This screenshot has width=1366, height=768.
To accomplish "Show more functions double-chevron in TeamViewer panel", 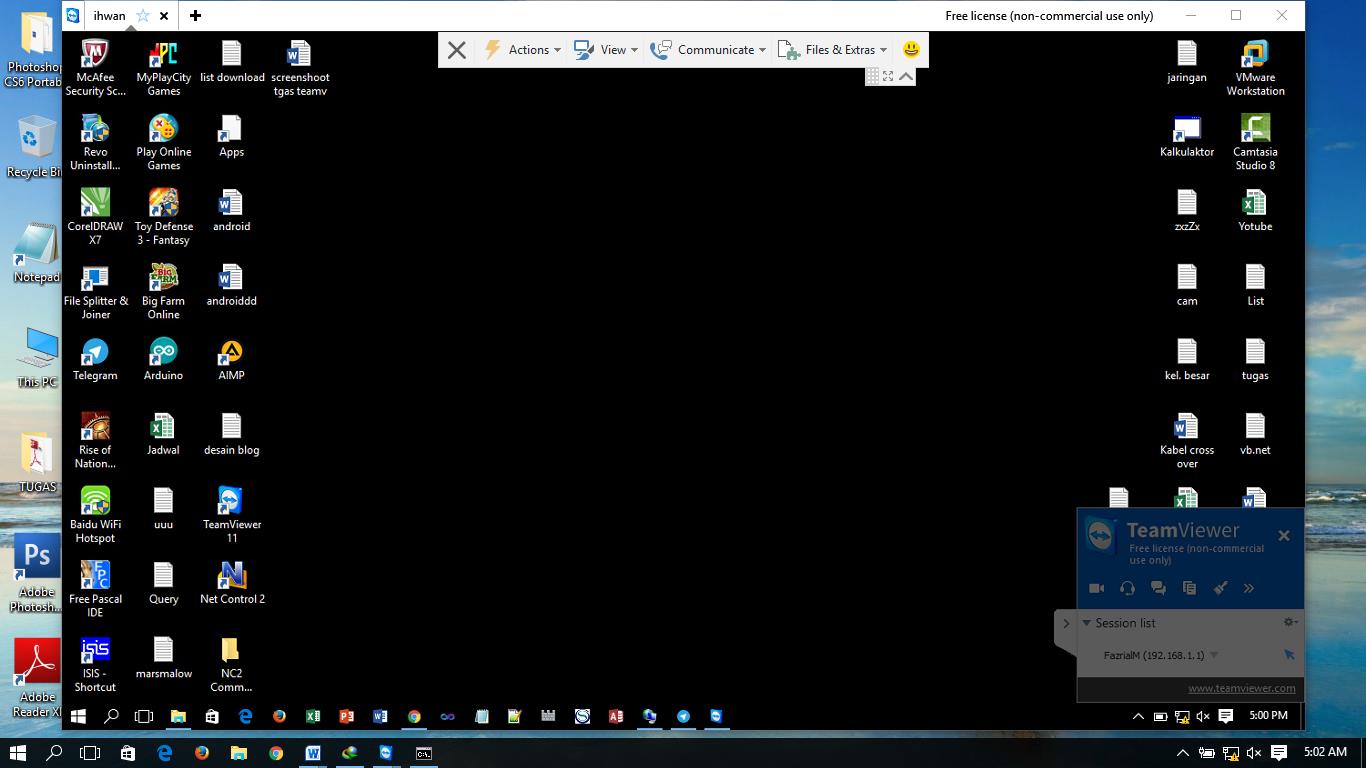I will [x=1248, y=588].
